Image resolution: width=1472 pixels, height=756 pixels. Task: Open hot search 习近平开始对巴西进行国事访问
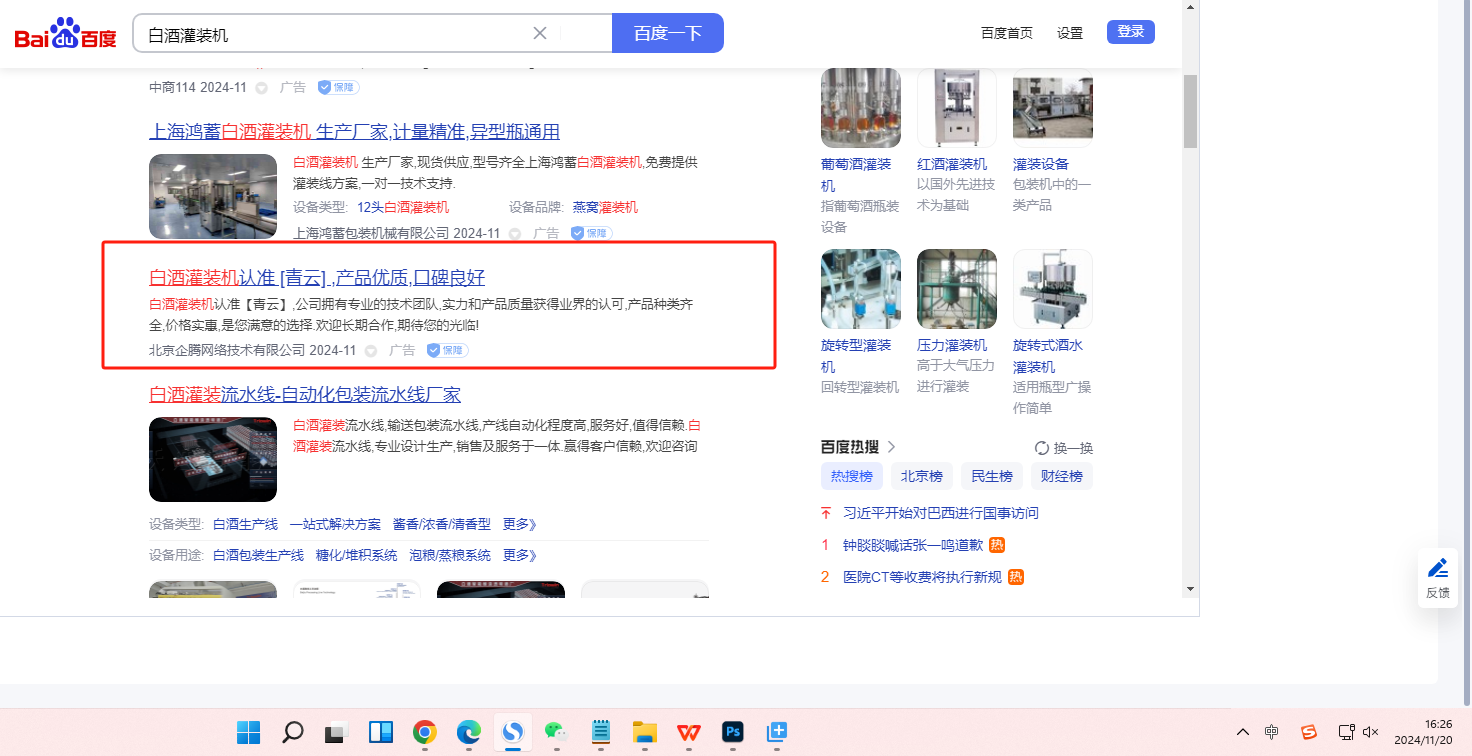tap(941, 513)
